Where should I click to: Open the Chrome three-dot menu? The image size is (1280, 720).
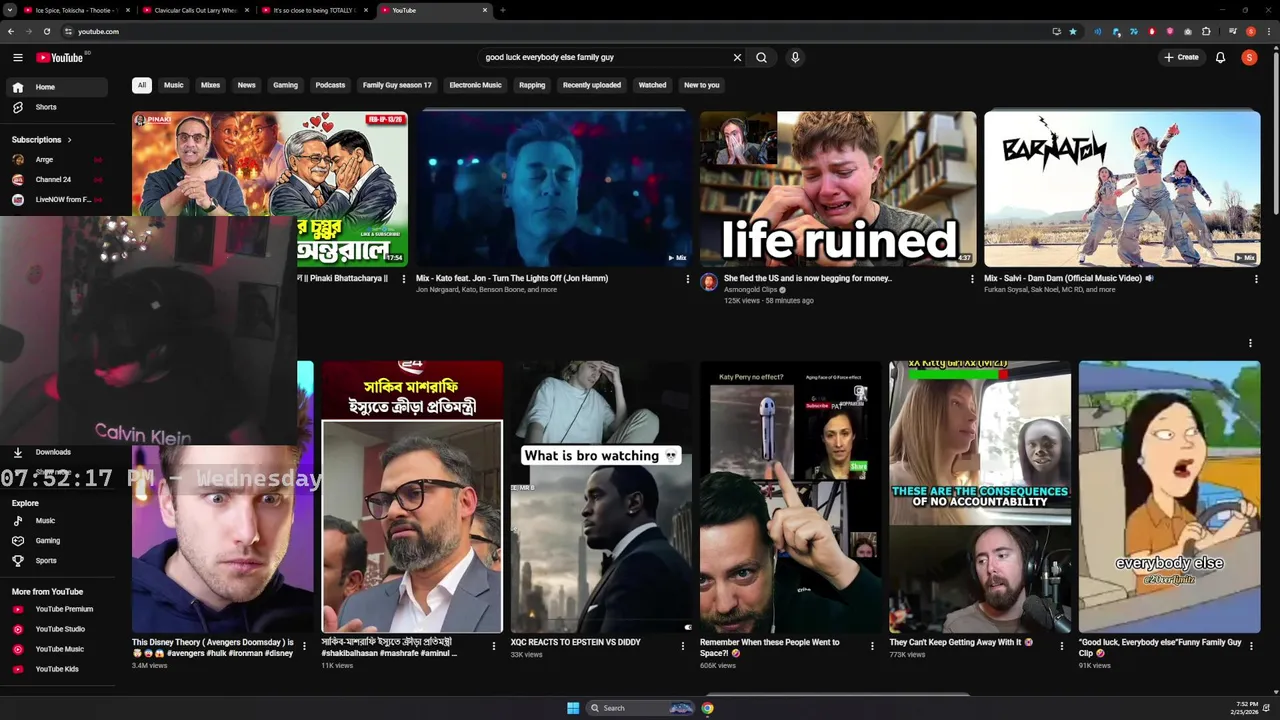pyautogui.click(x=1269, y=31)
